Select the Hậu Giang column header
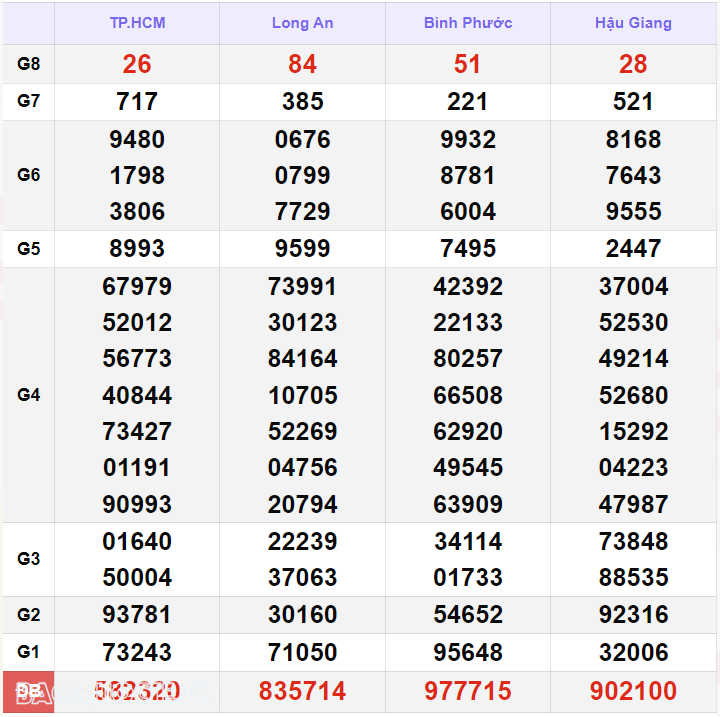This screenshot has width=720, height=717. pos(633,23)
